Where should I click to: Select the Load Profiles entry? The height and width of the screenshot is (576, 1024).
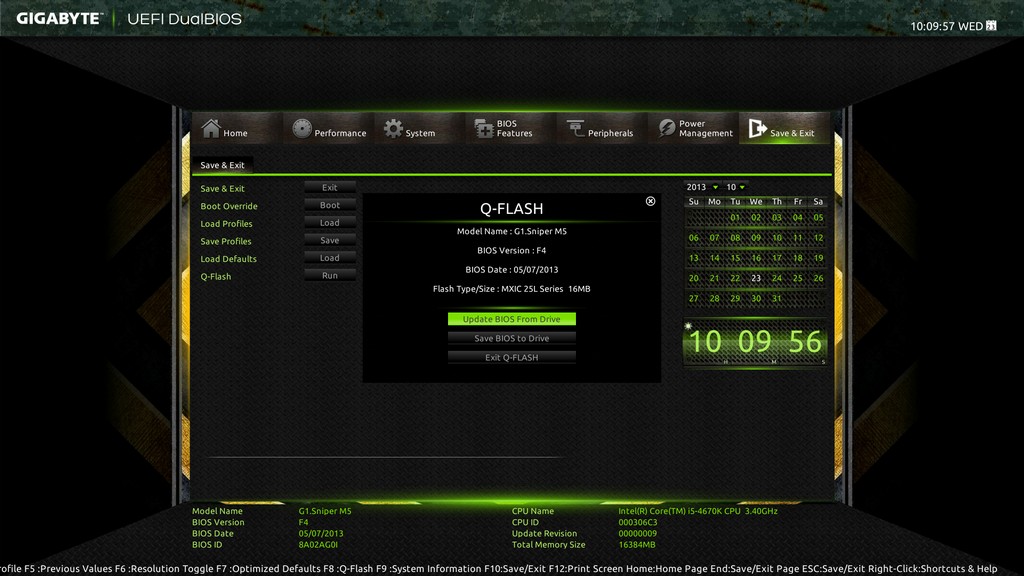[x=226, y=224]
